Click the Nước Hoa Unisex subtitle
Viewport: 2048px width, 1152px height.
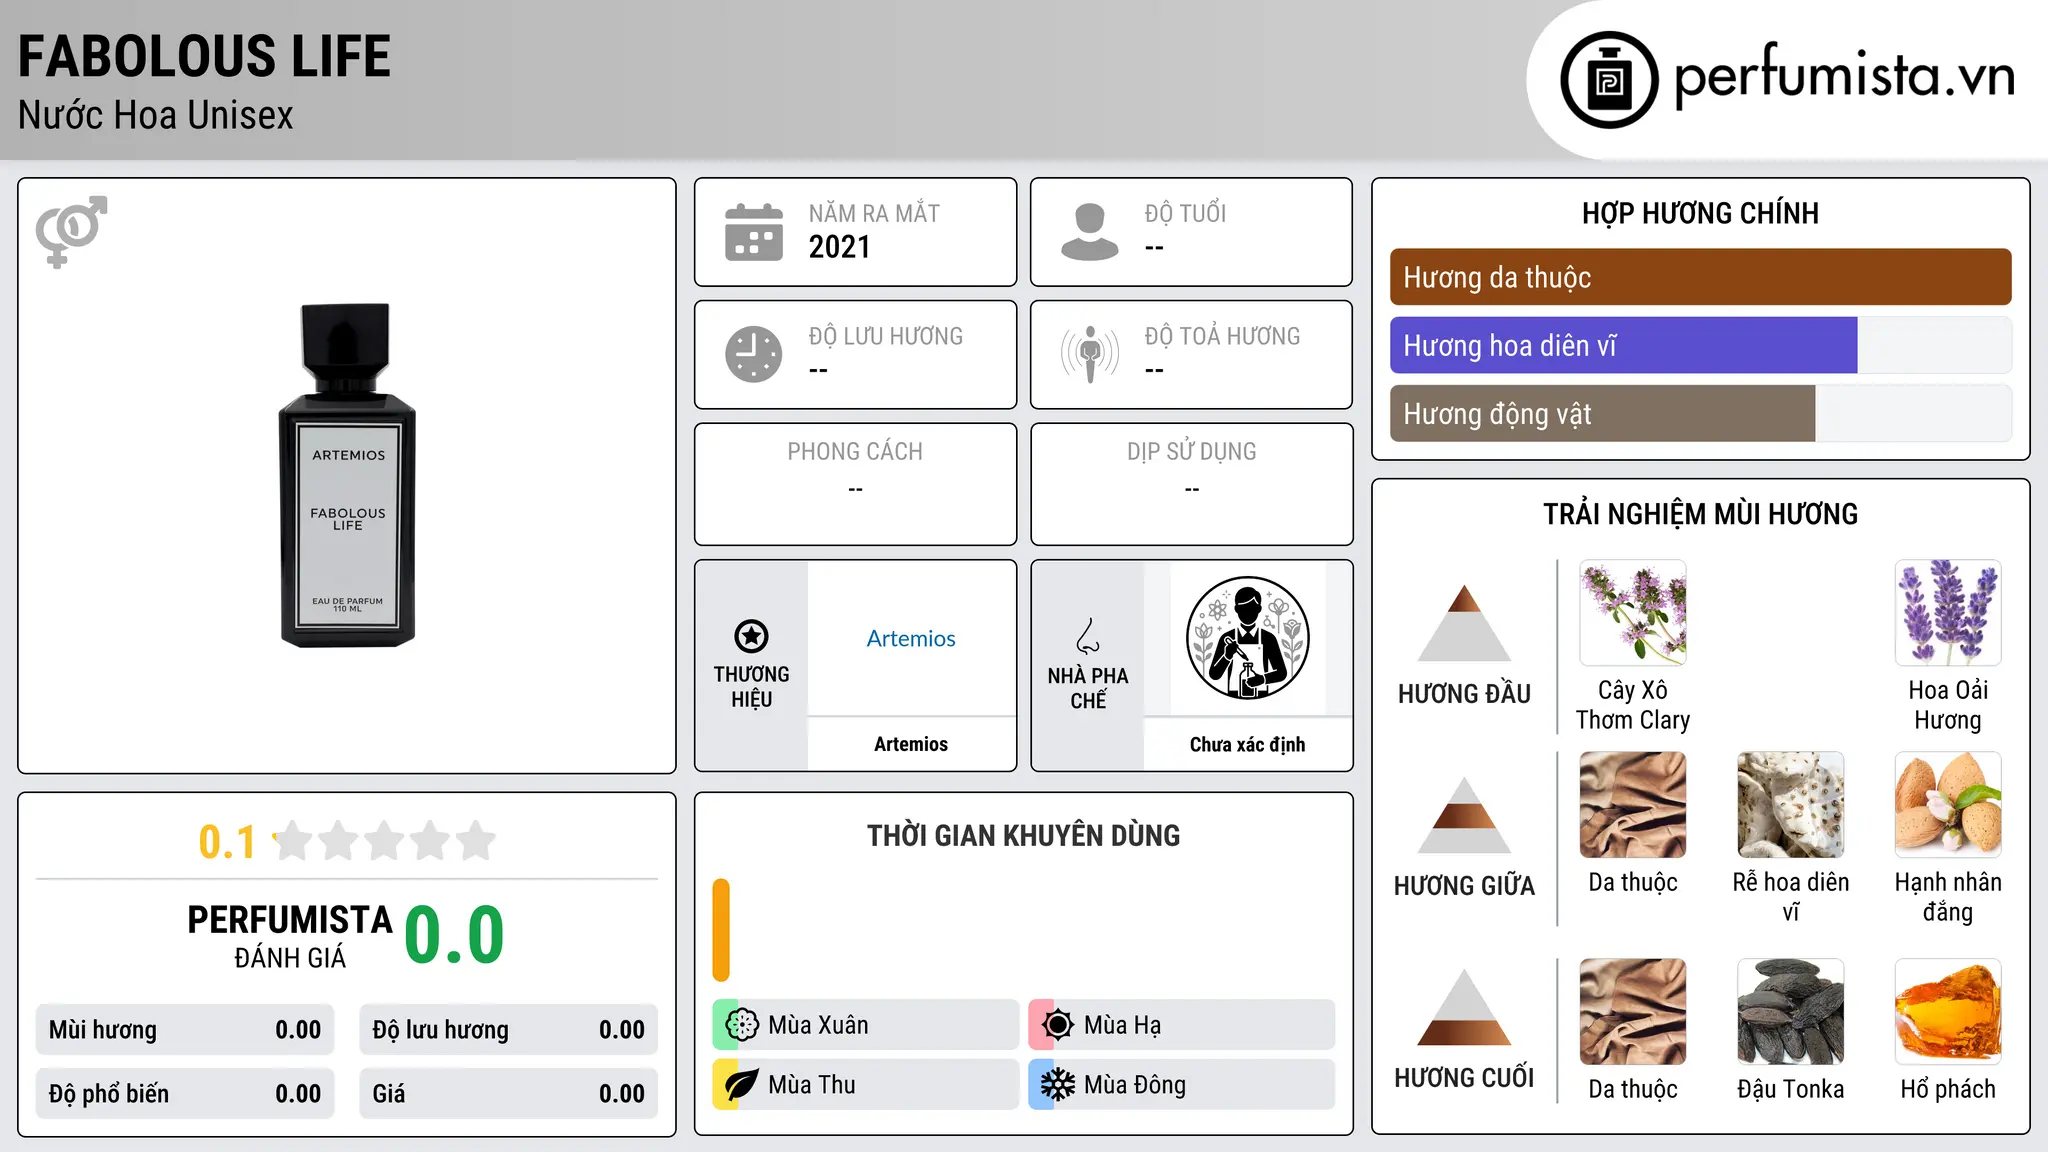(x=156, y=115)
